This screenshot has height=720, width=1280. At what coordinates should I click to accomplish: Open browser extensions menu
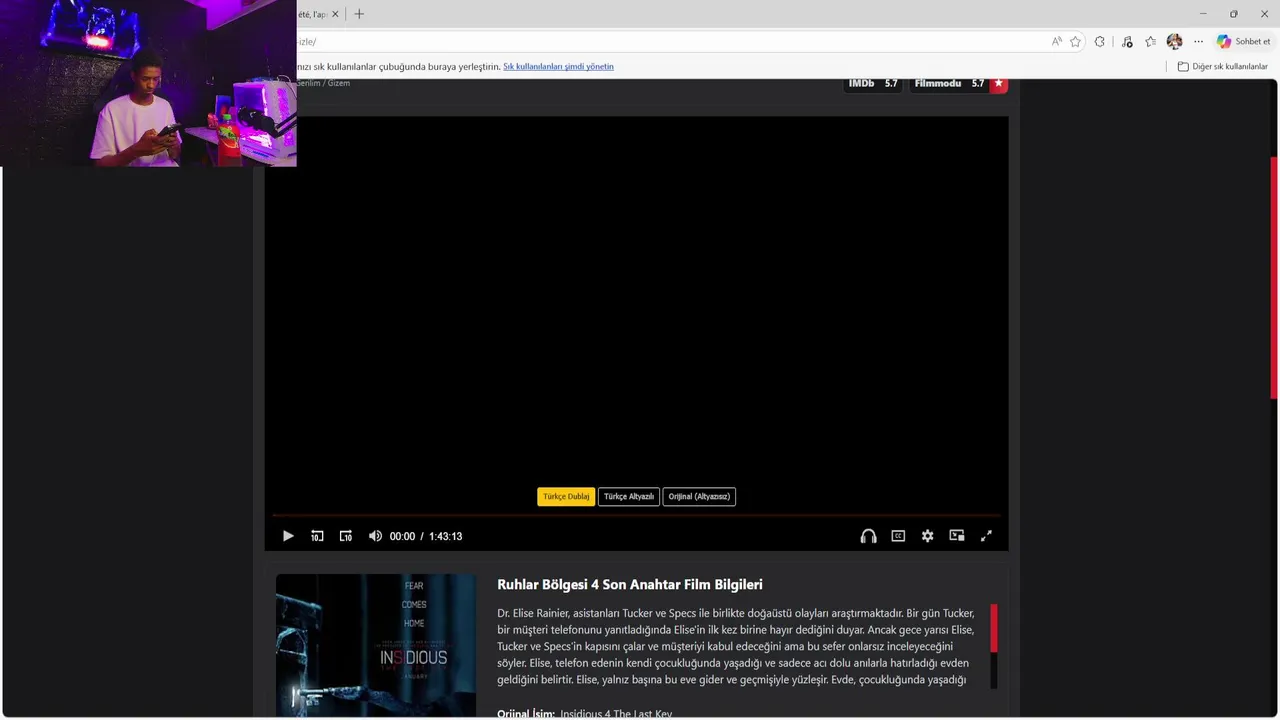(1100, 41)
